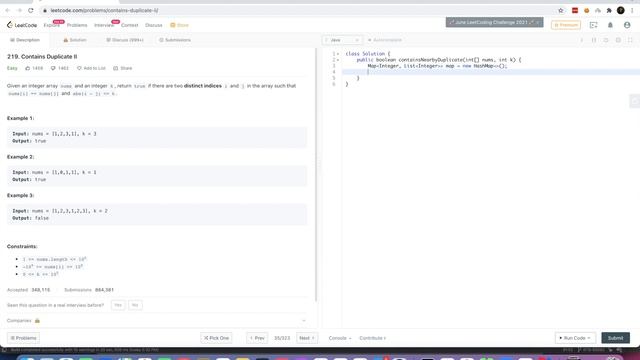Go to the Contest page

129,25
